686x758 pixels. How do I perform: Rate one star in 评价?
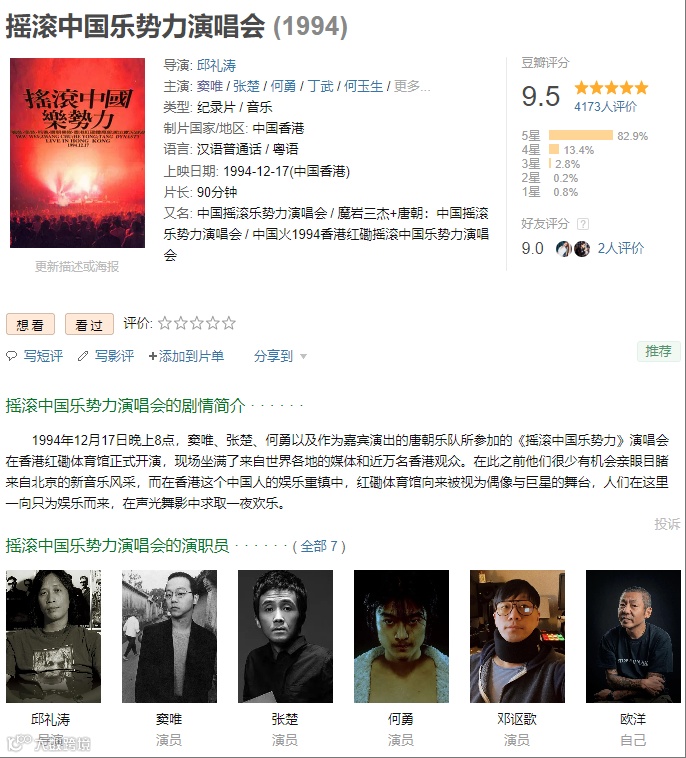pyautogui.click(x=165, y=323)
